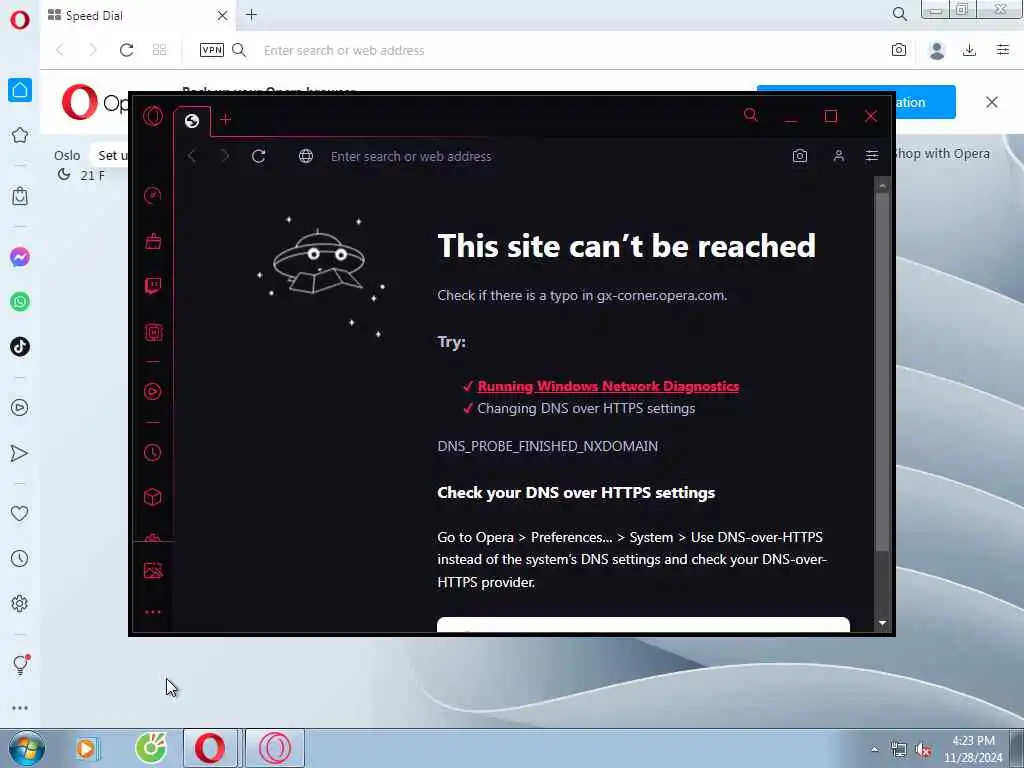Click the Opera window profile avatar
The width and height of the screenshot is (1024, 768).
point(936,50)
